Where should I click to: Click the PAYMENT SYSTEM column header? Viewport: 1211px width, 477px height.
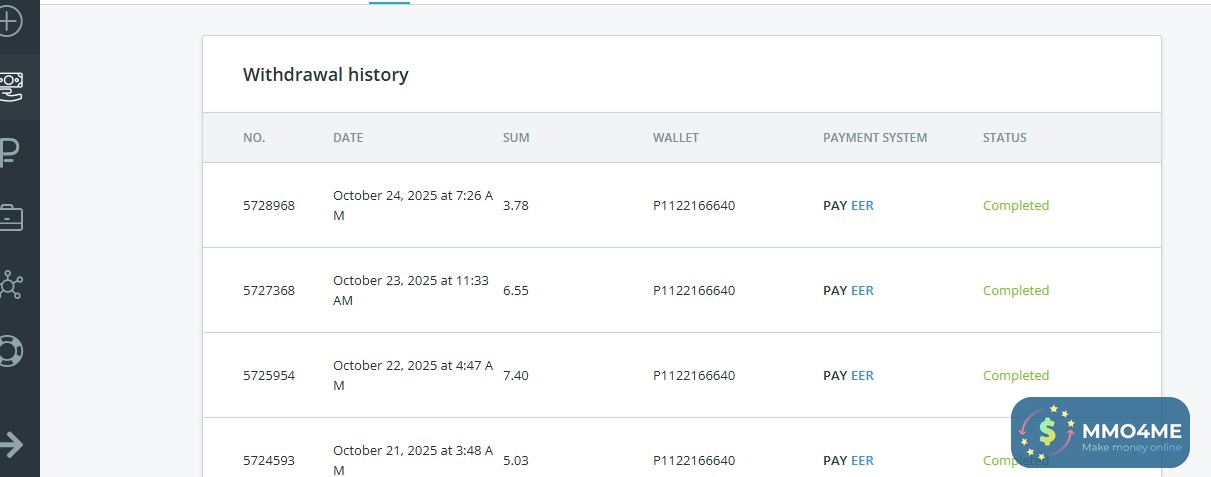point(875,138)
